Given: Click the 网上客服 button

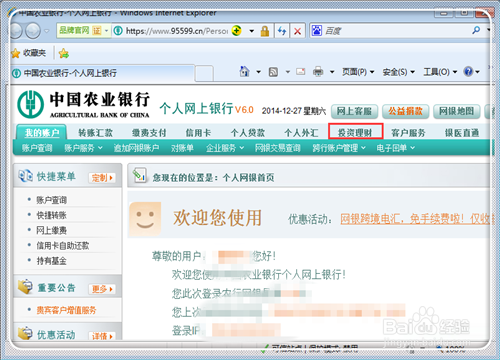Looking at the screenshot, I should [354, 111].
